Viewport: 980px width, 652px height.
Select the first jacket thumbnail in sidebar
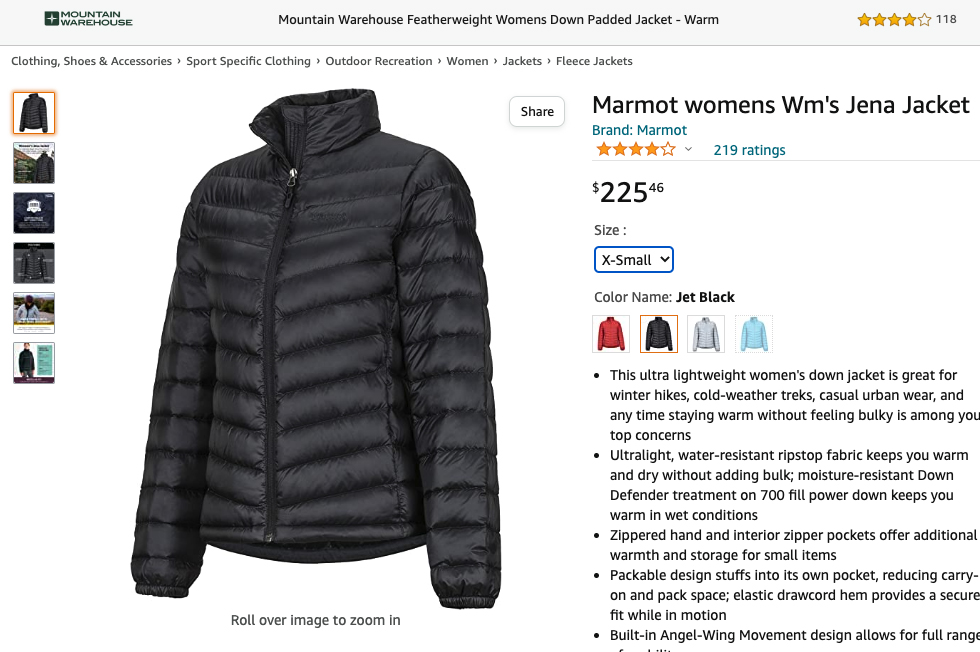point(33,112)
